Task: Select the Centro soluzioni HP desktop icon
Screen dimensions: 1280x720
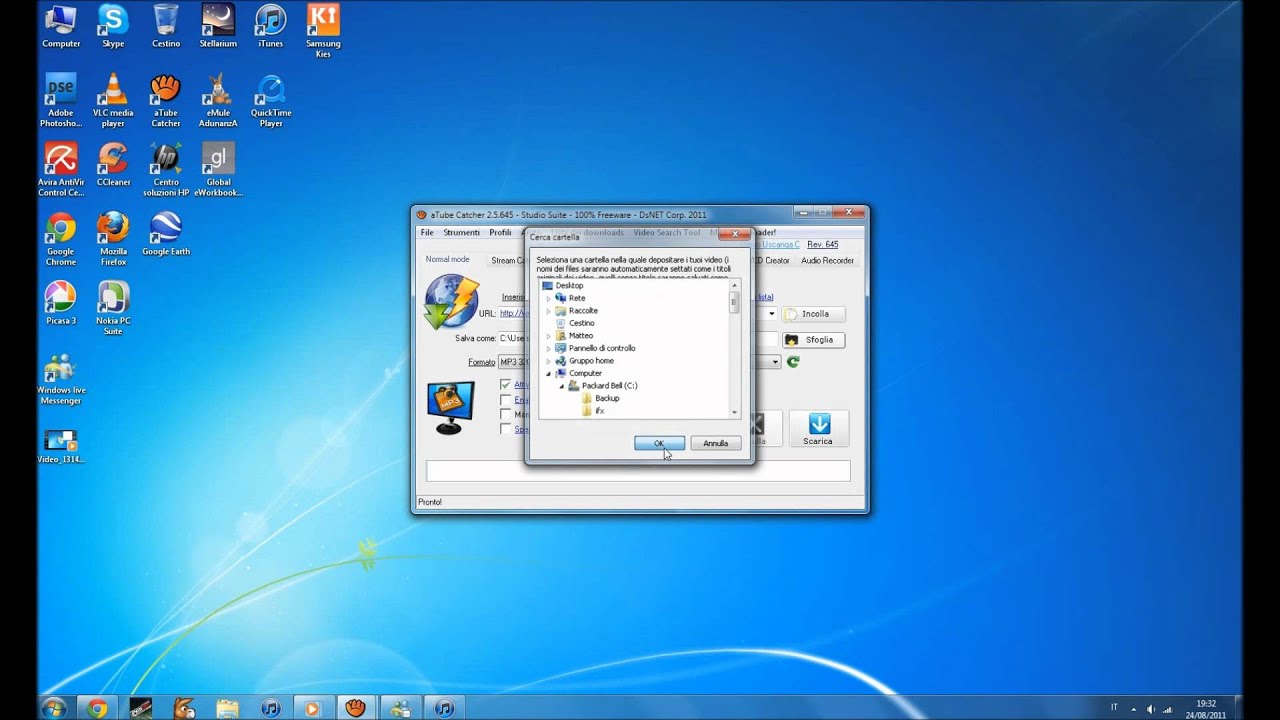Action: coord(166,170)
